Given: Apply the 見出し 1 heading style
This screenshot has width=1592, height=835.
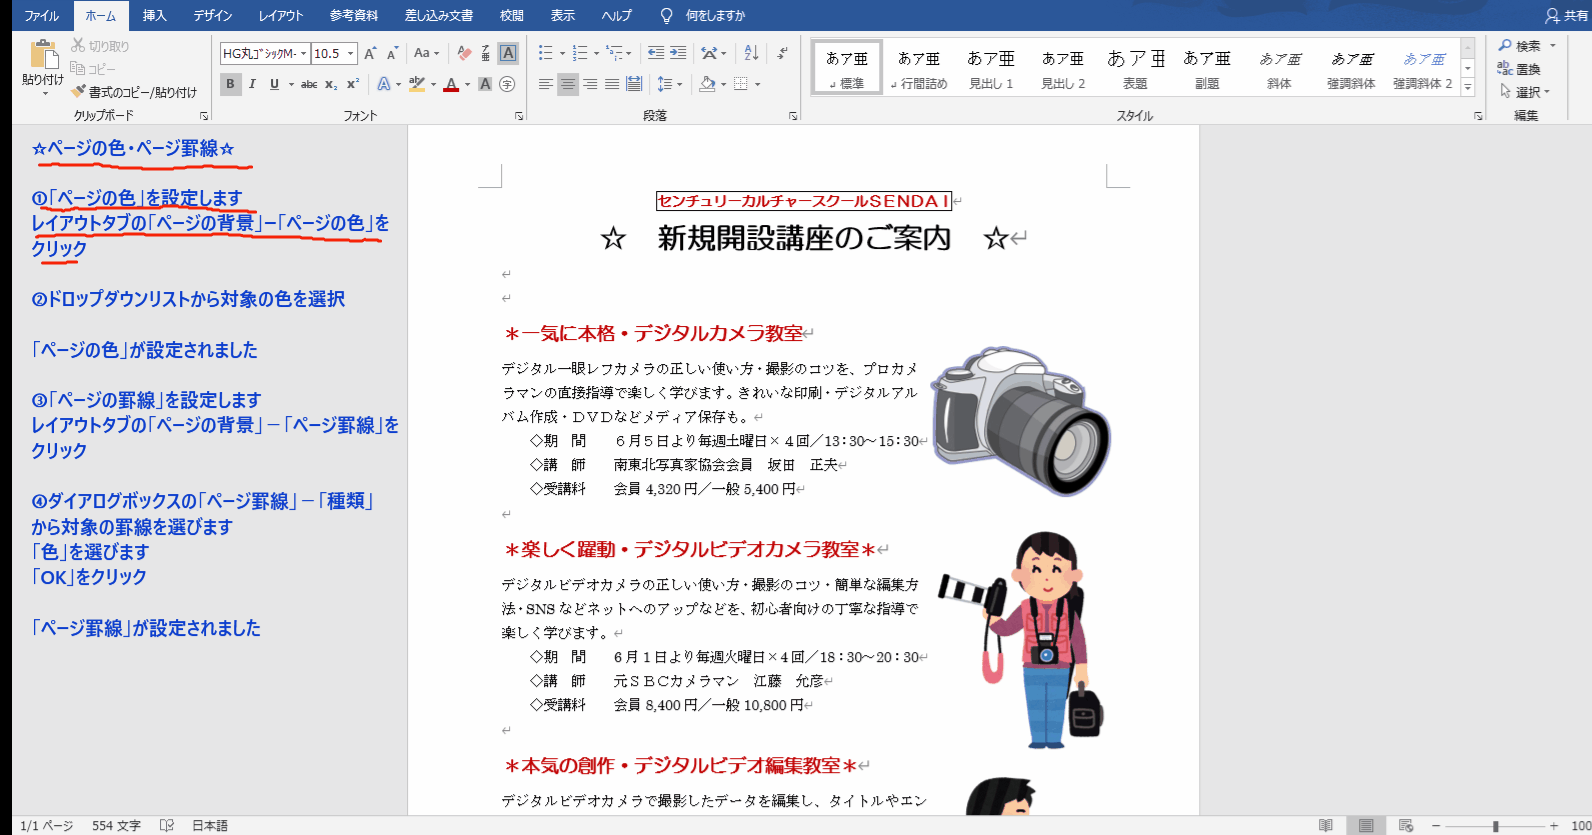Looking at the screenshot, I should [x=990, y=68].
